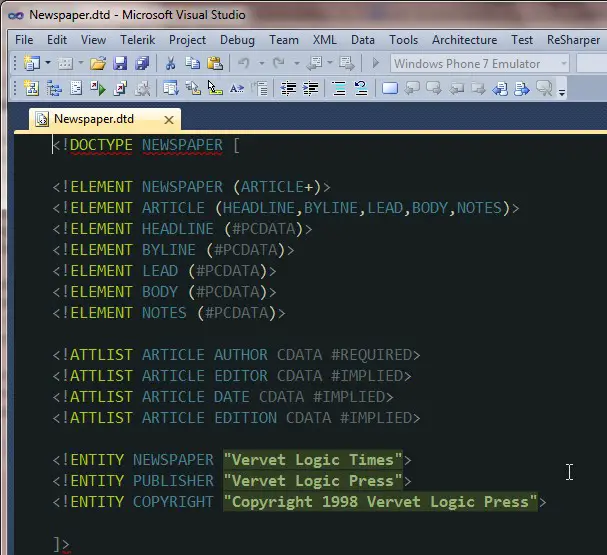
Task: Open the toolbar overflow options arrow
Action: 562,91
